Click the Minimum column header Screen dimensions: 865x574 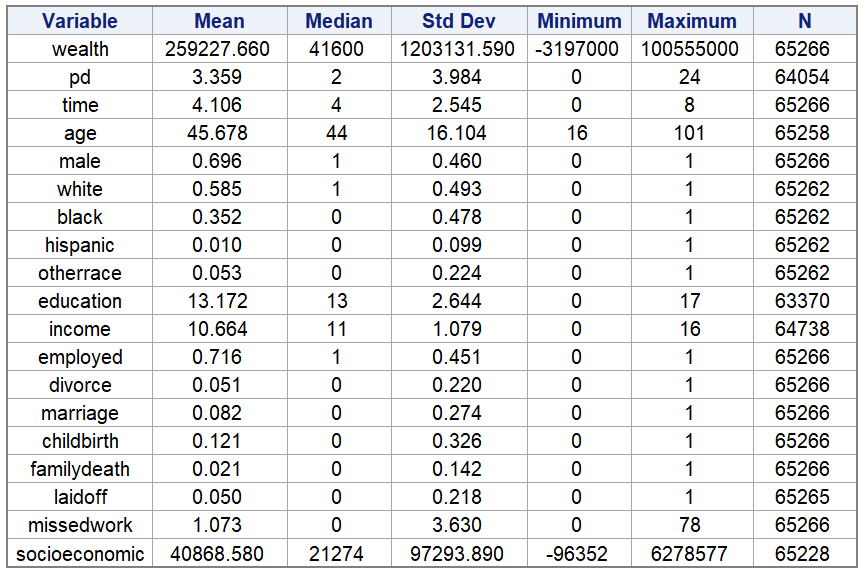579,21
